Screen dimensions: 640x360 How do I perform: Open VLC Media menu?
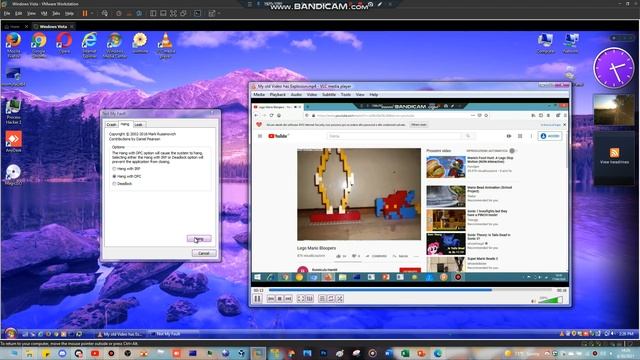(x=259, y=95)
